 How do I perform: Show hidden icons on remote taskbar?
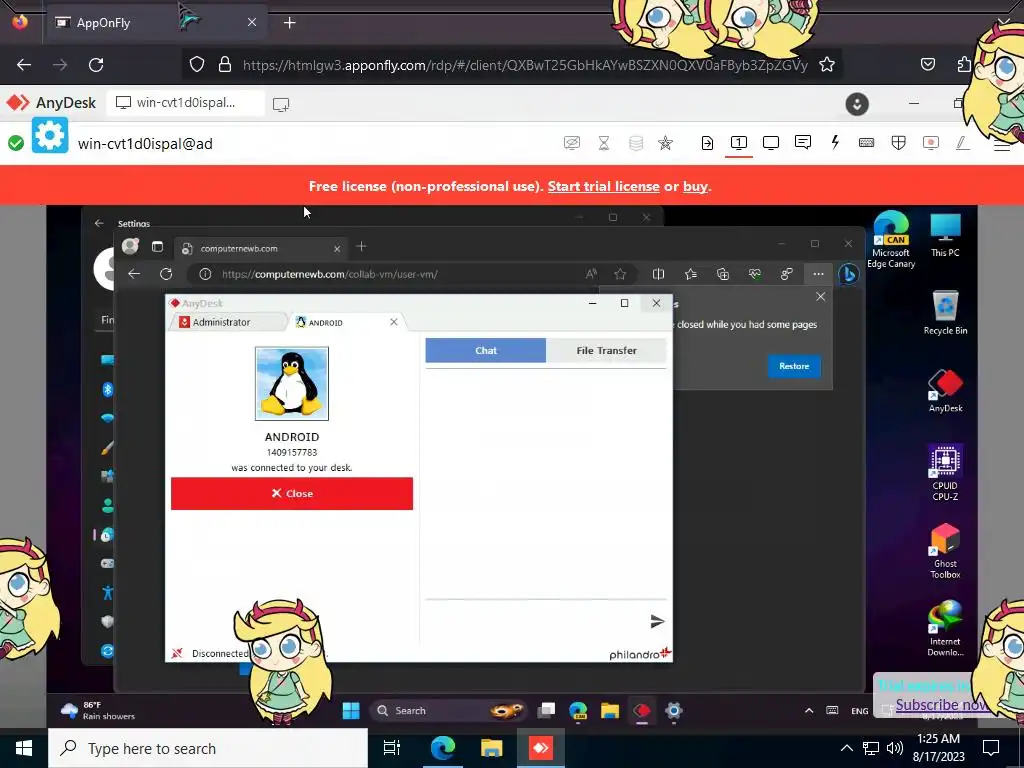tap(808, 711)
